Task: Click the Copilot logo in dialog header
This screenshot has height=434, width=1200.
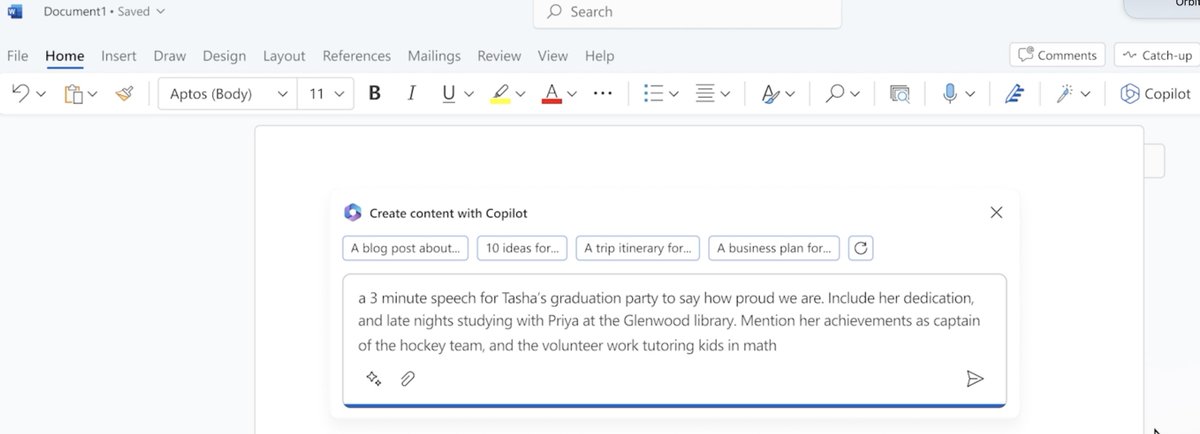Action: pos(352,212)
